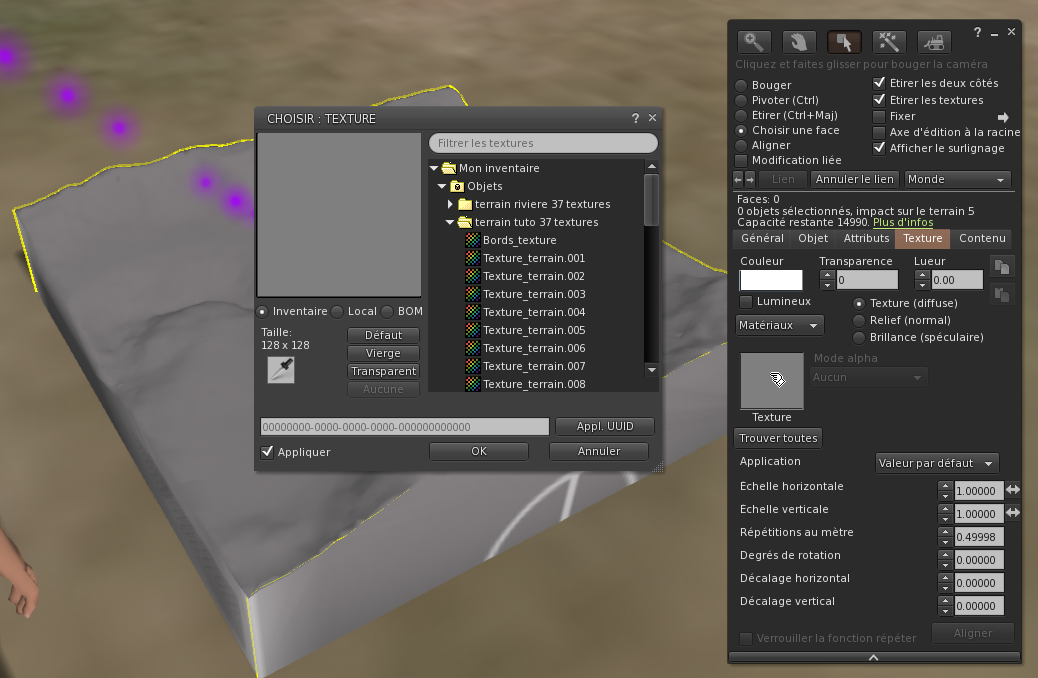Click the upper copy texture parameters icon
The width and height of the screenshot is (1038, 678).
[1002, 266]
